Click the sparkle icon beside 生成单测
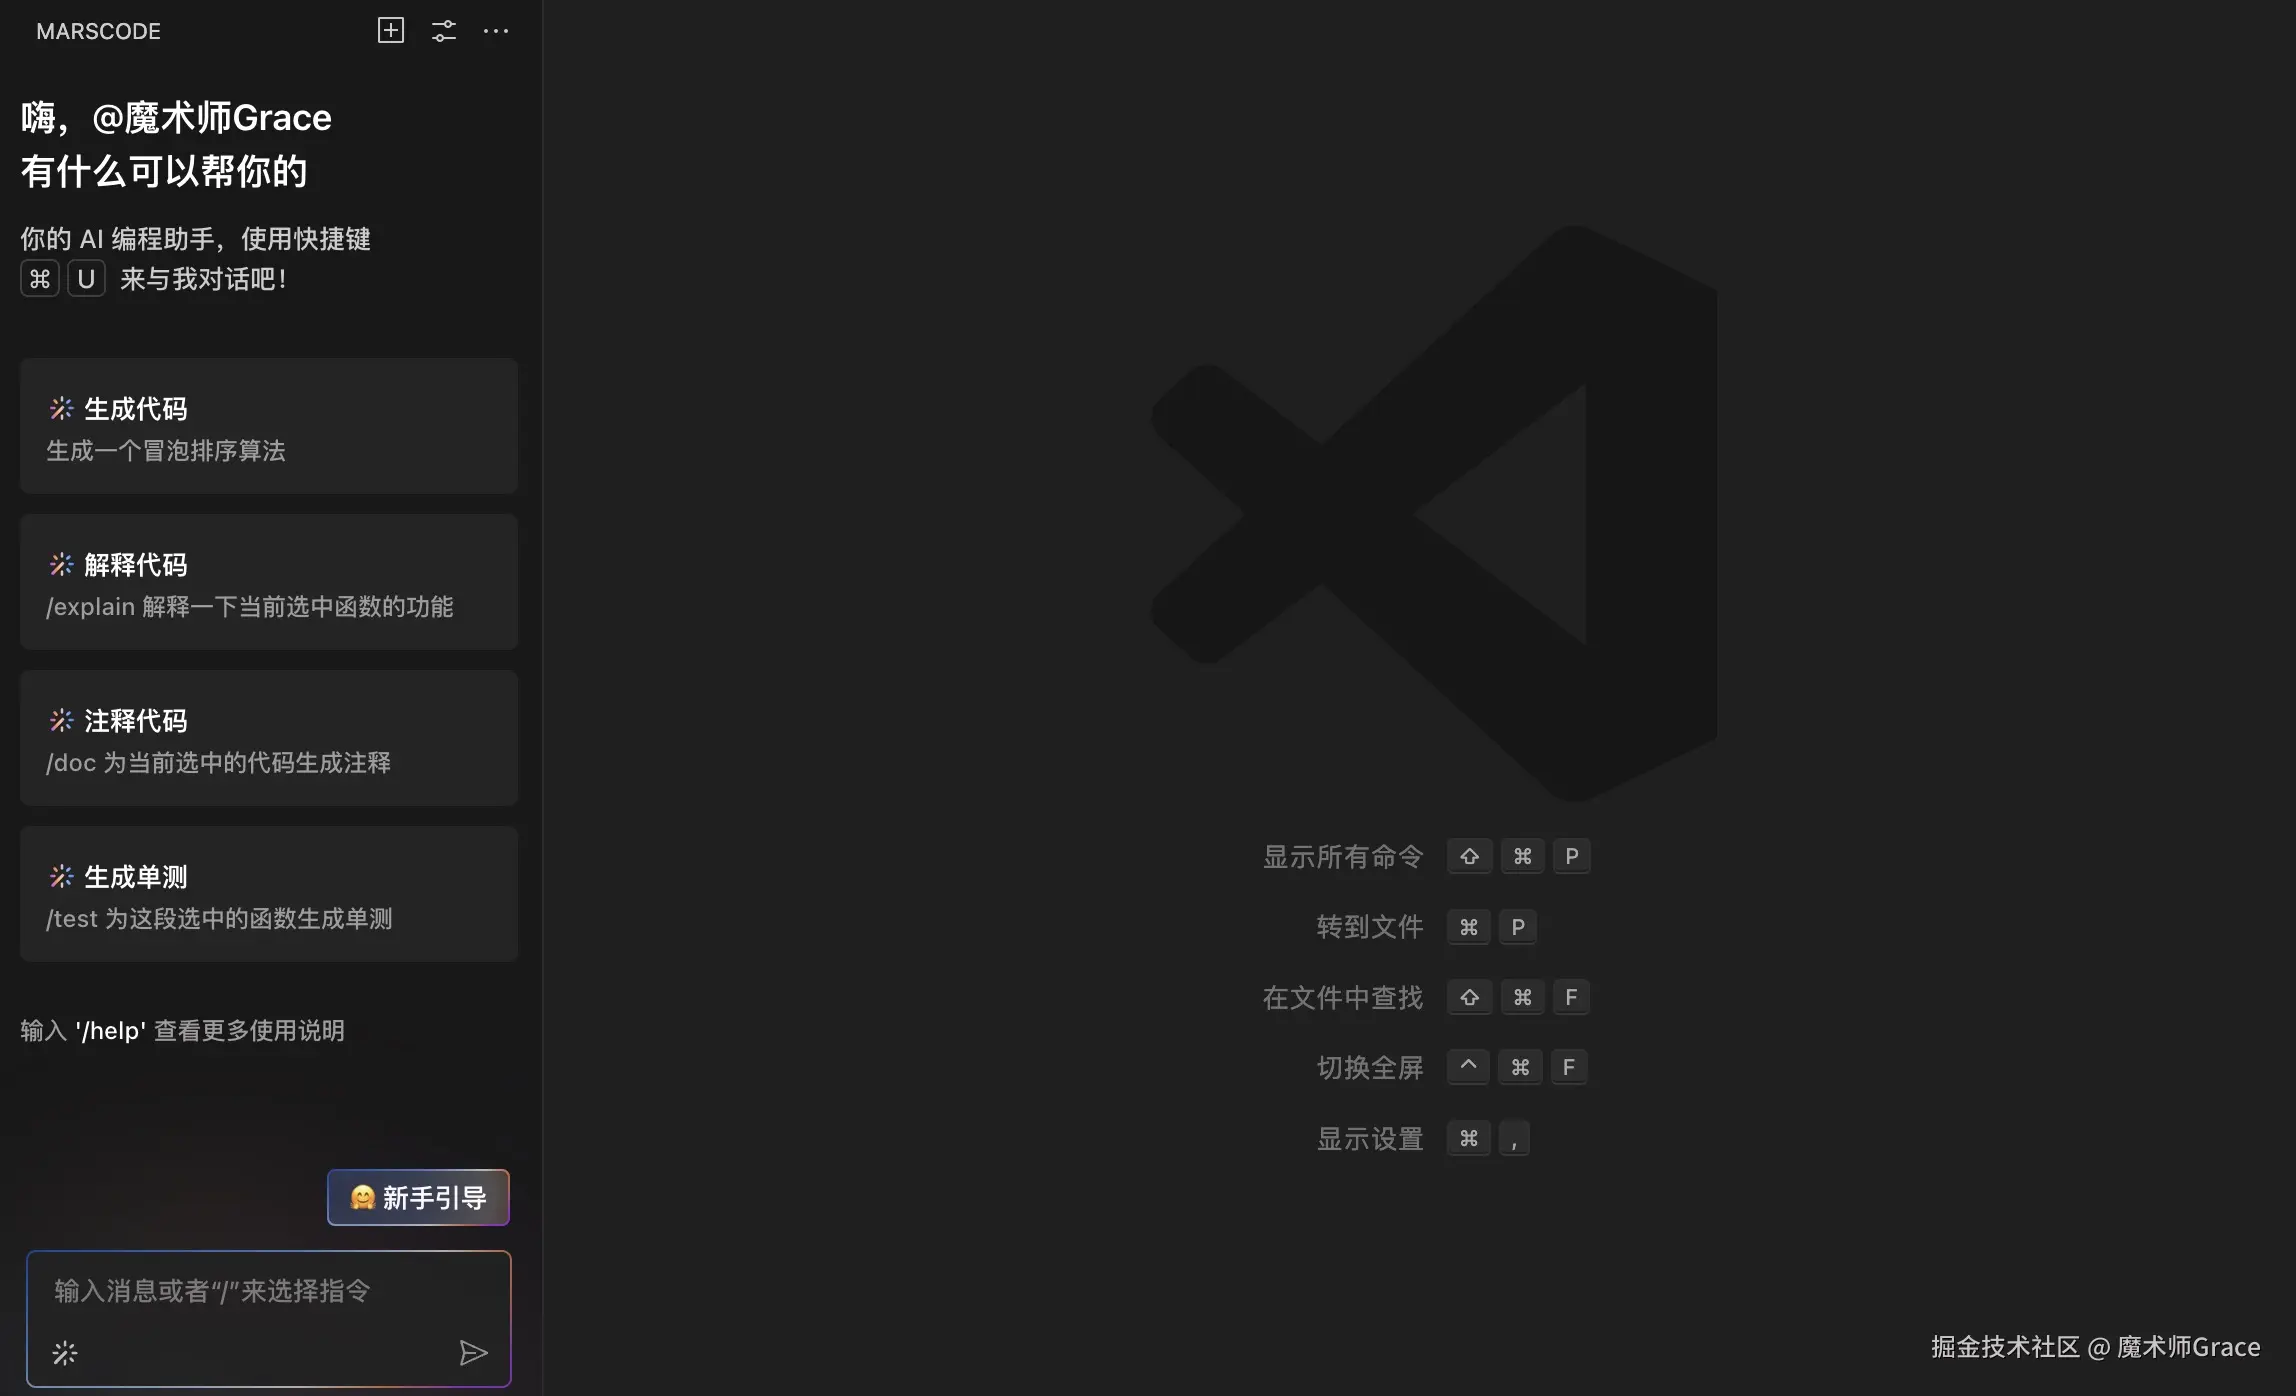 click(62, 876)
